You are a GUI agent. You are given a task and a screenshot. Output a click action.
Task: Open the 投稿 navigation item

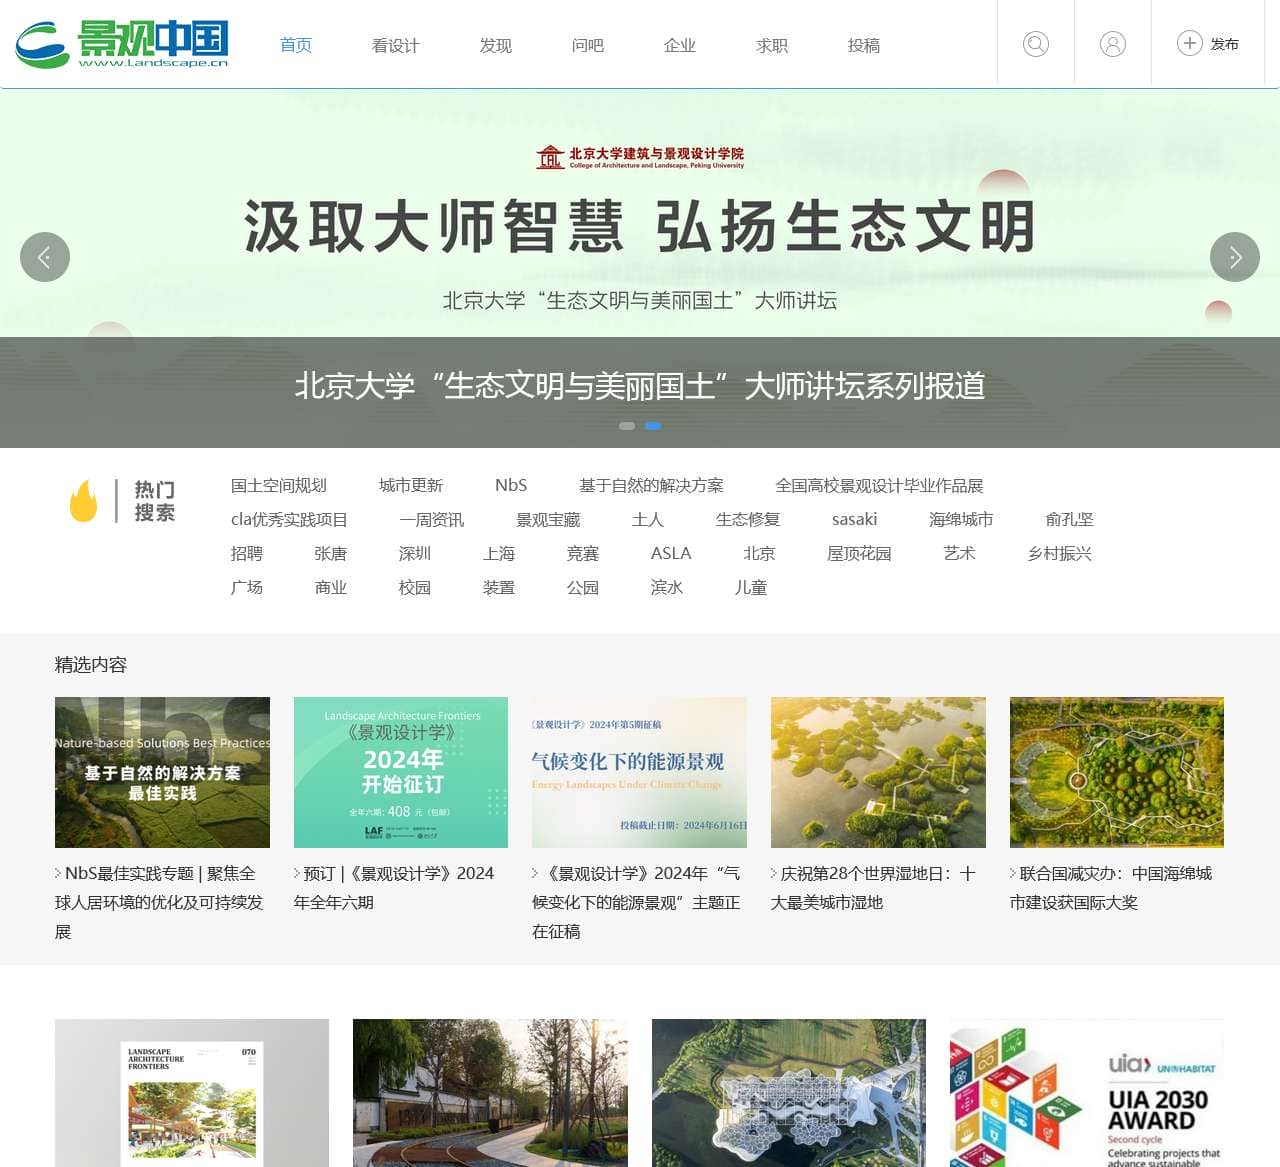click(864, 45)
